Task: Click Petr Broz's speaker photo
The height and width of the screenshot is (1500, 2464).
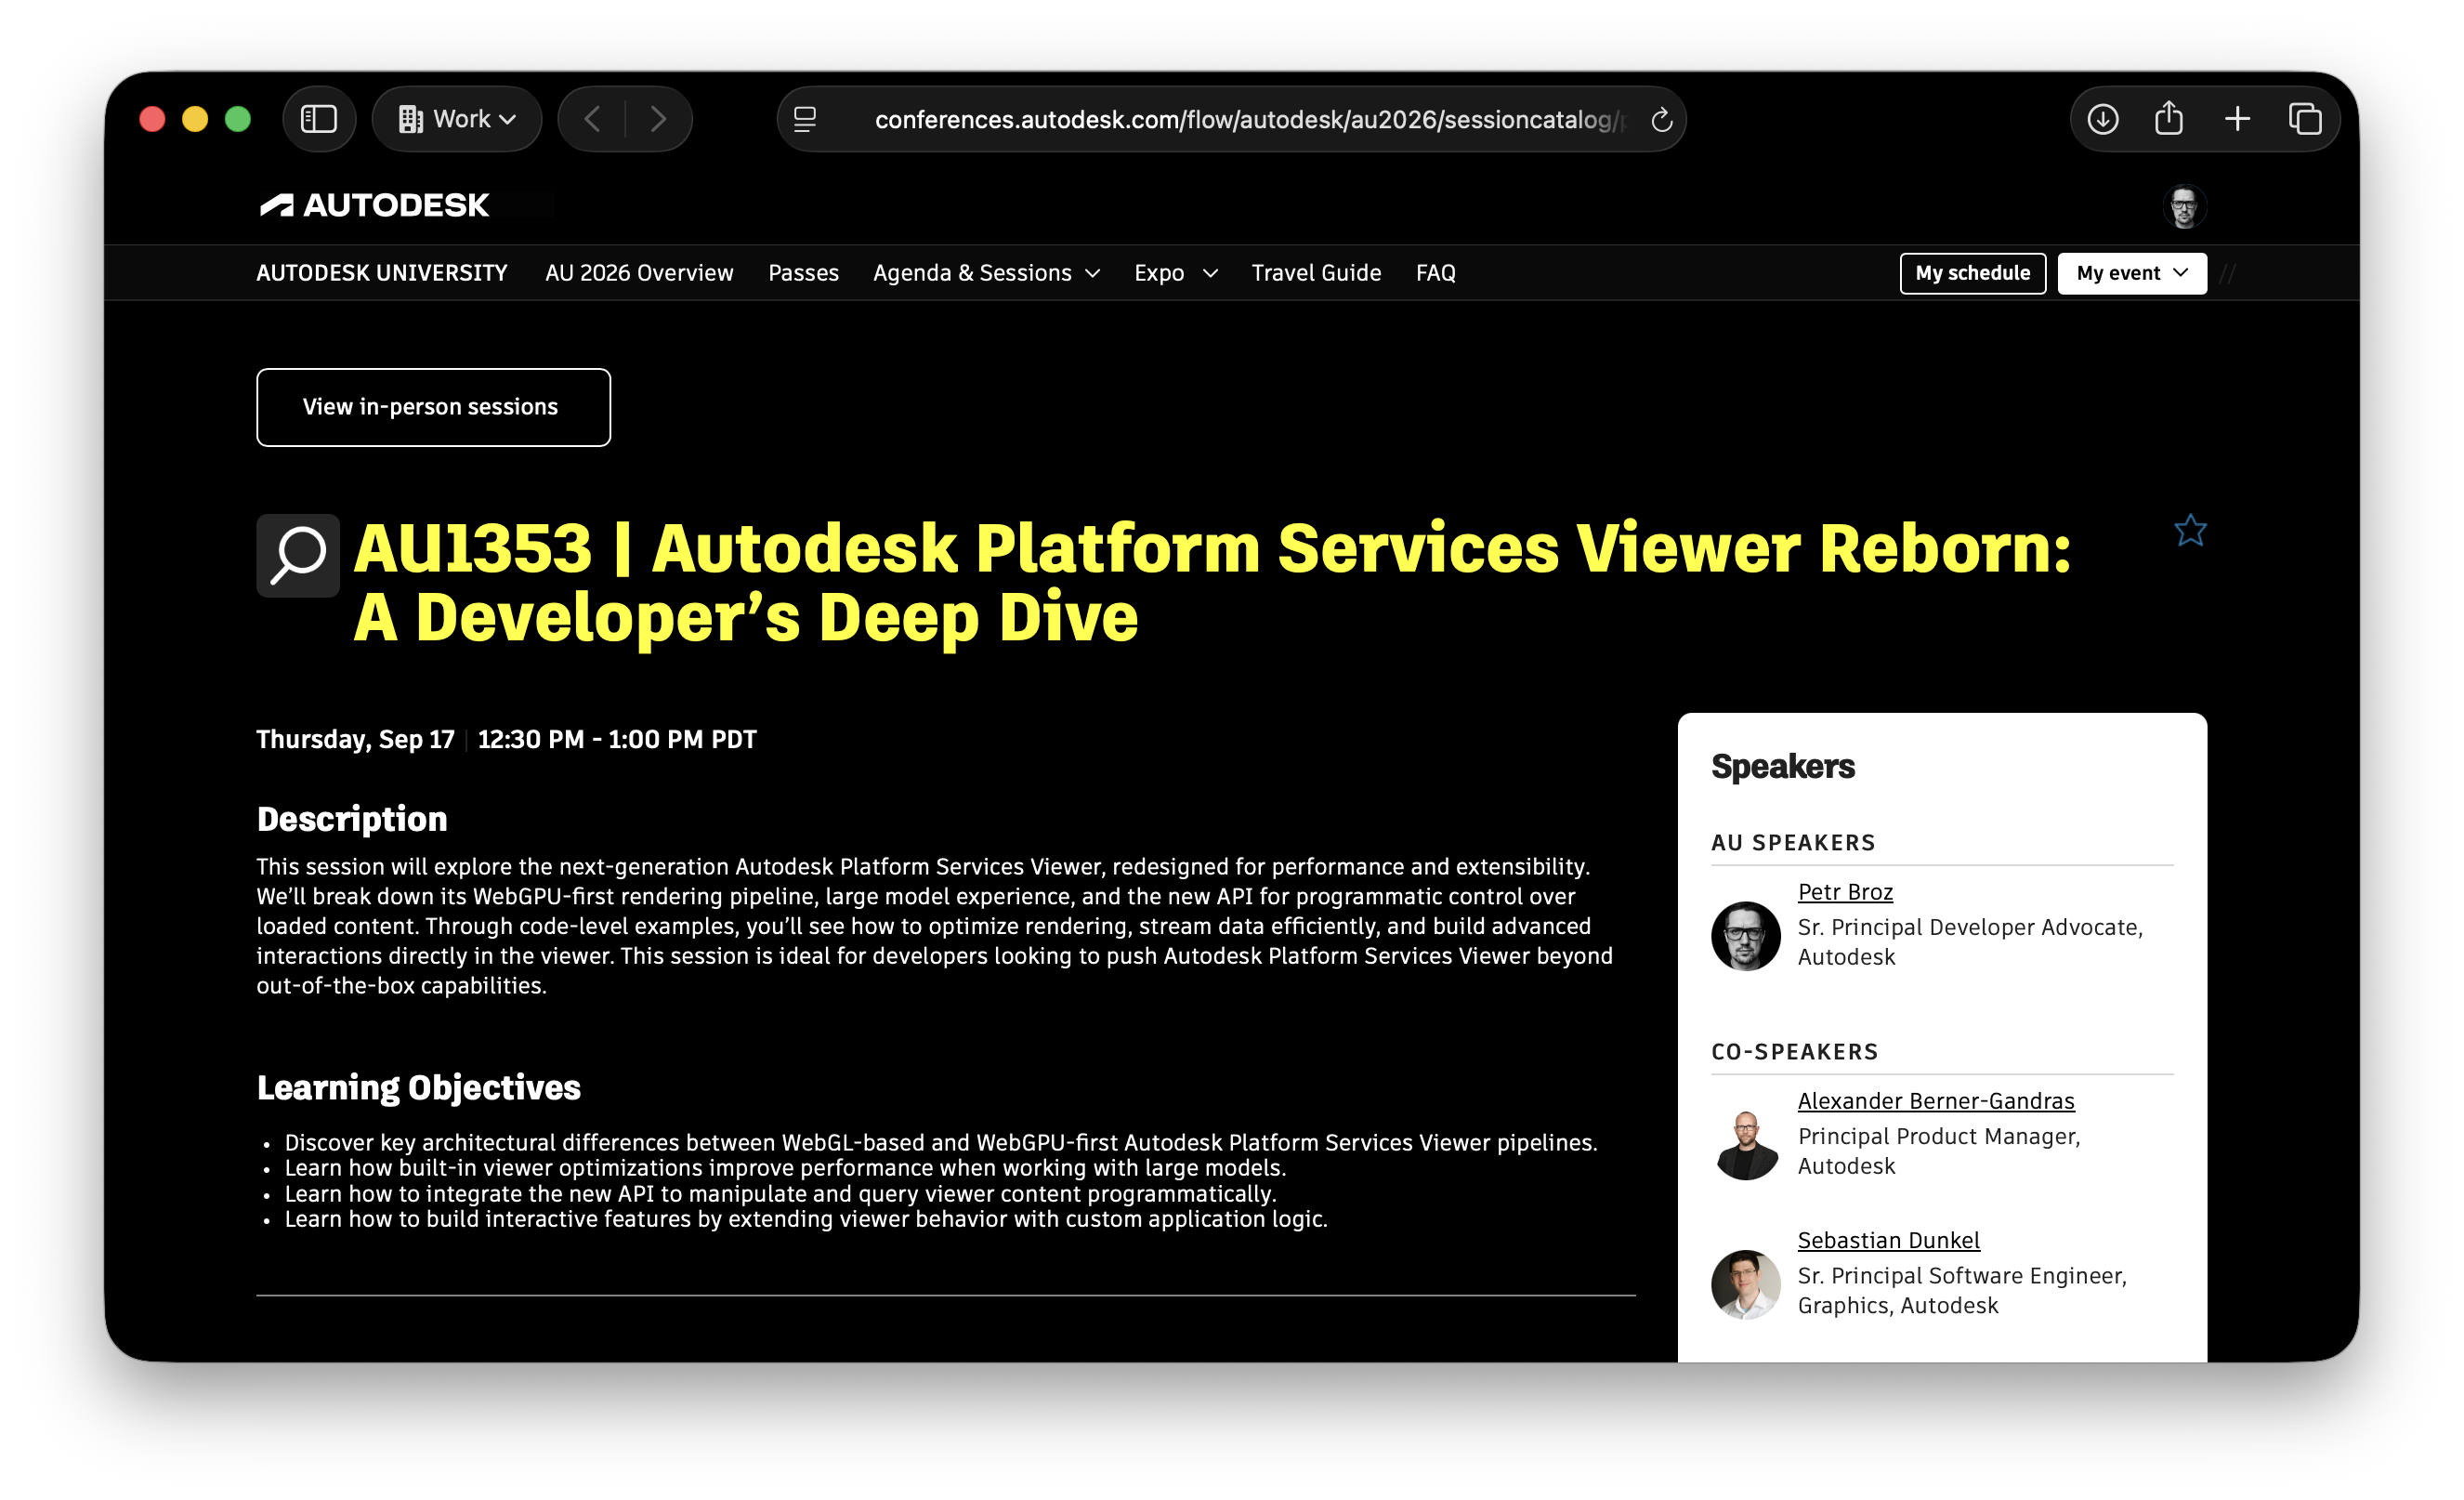Action: 1745,936
